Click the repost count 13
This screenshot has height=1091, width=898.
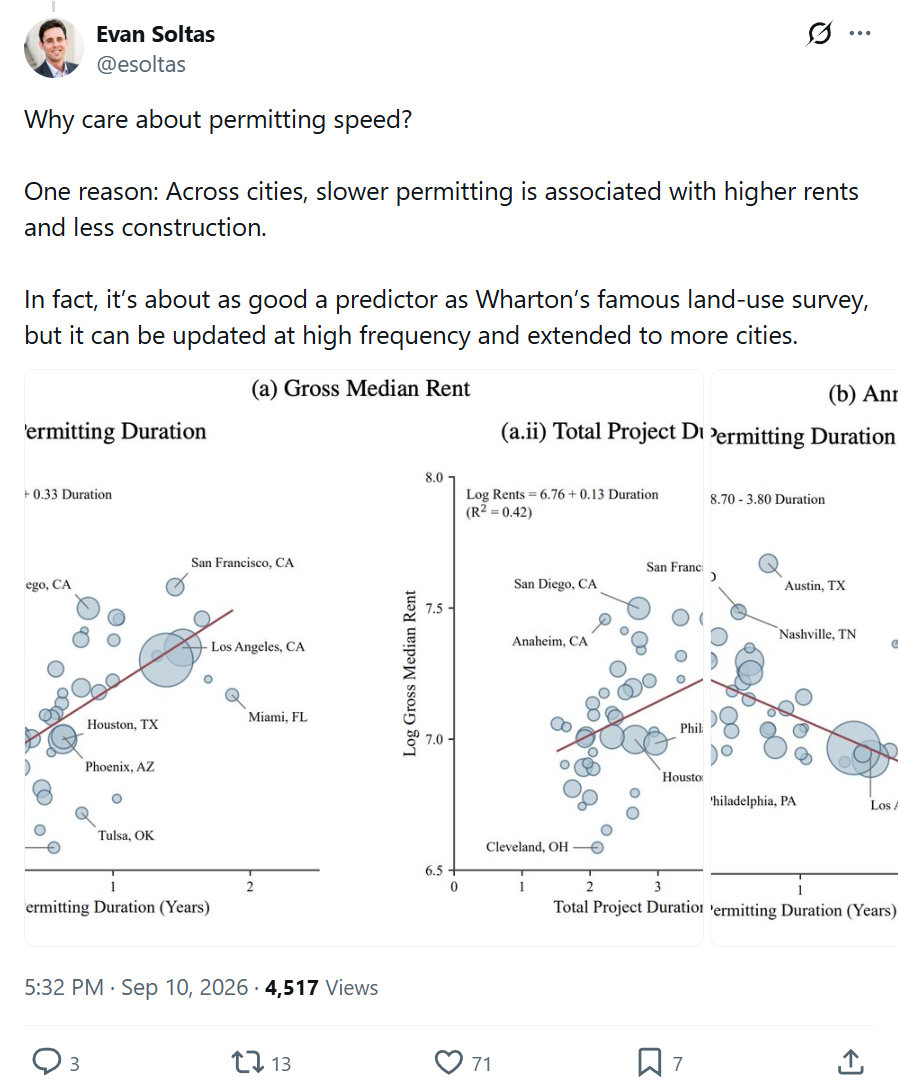point(281,1064)
